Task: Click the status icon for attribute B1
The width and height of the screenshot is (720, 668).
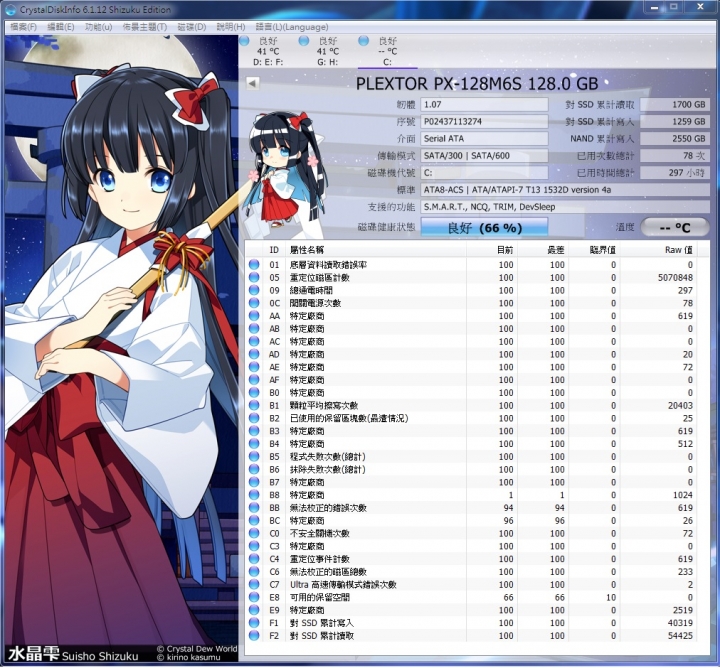Action: click(x=253, y=405)
